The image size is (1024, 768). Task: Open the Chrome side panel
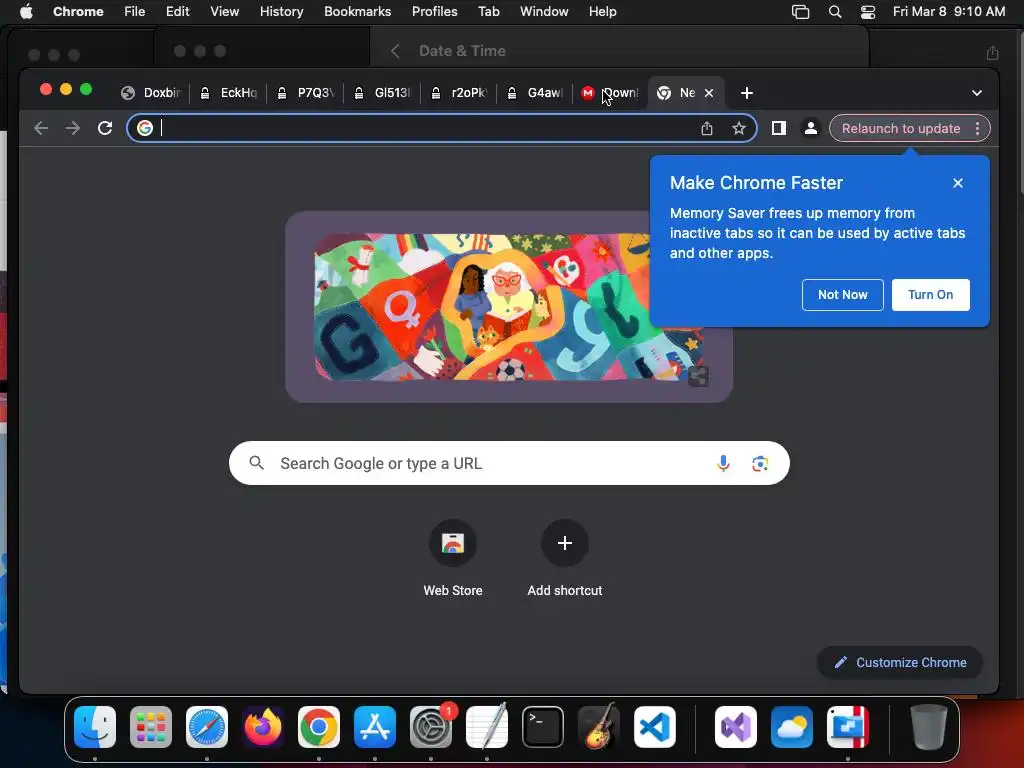pos(778,128)
